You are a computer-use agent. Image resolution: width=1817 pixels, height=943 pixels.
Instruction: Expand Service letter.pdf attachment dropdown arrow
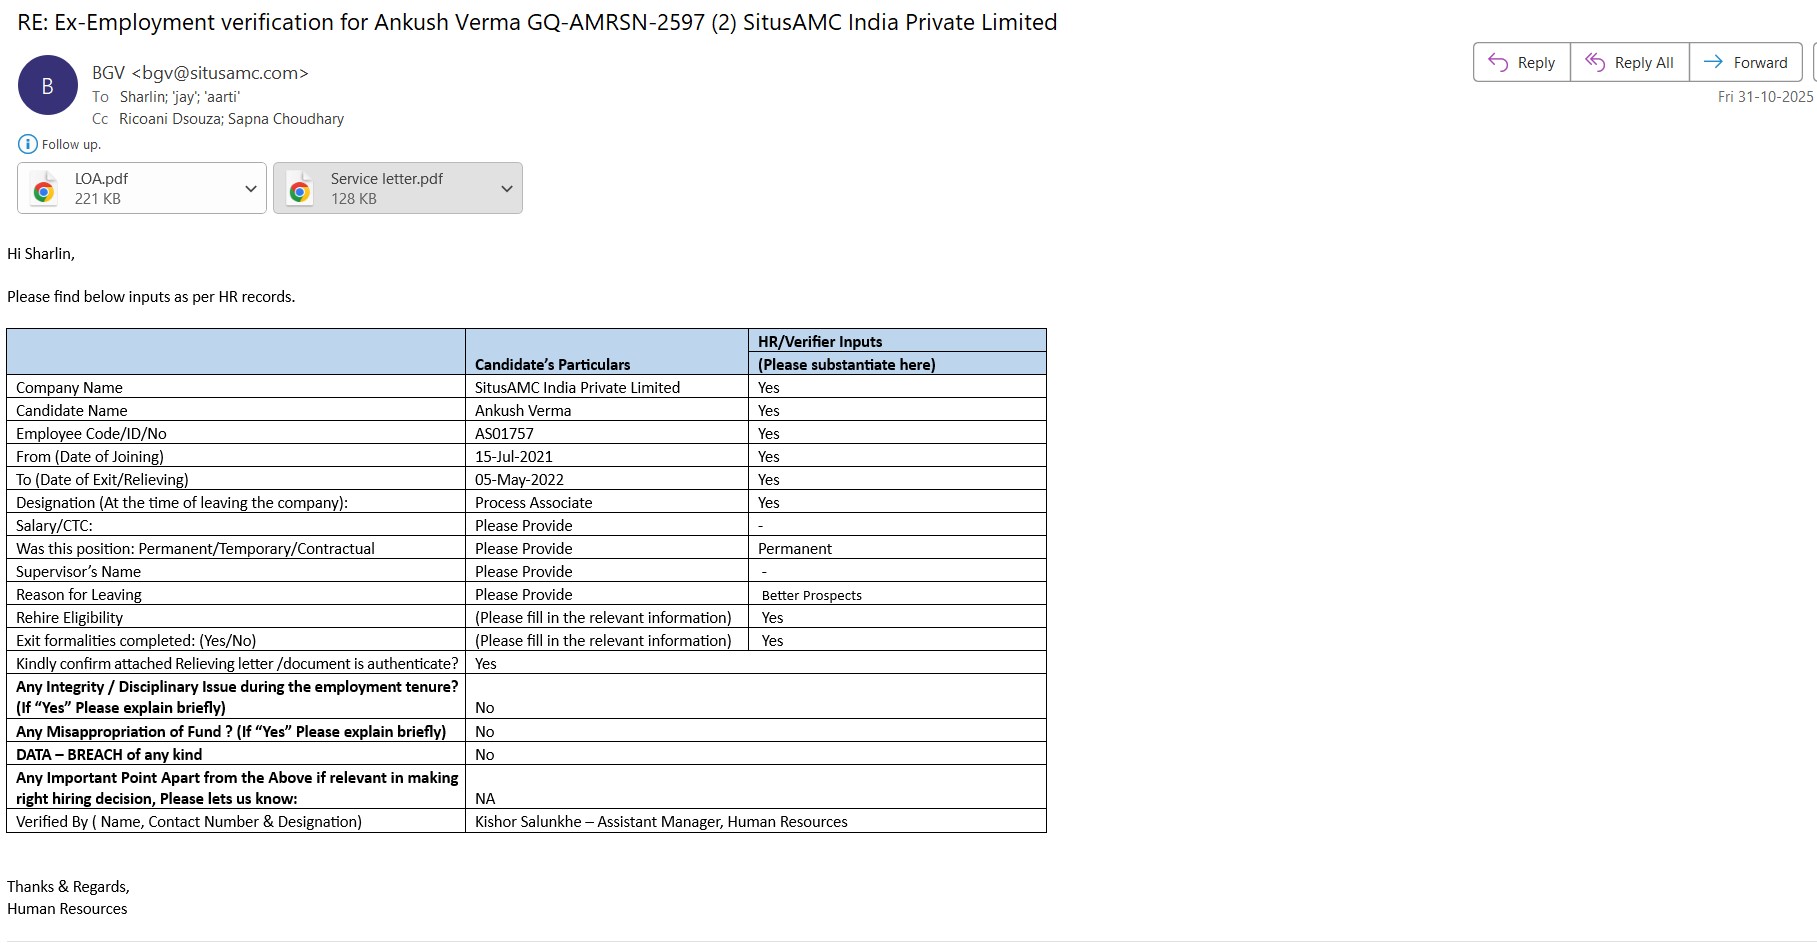506,189
